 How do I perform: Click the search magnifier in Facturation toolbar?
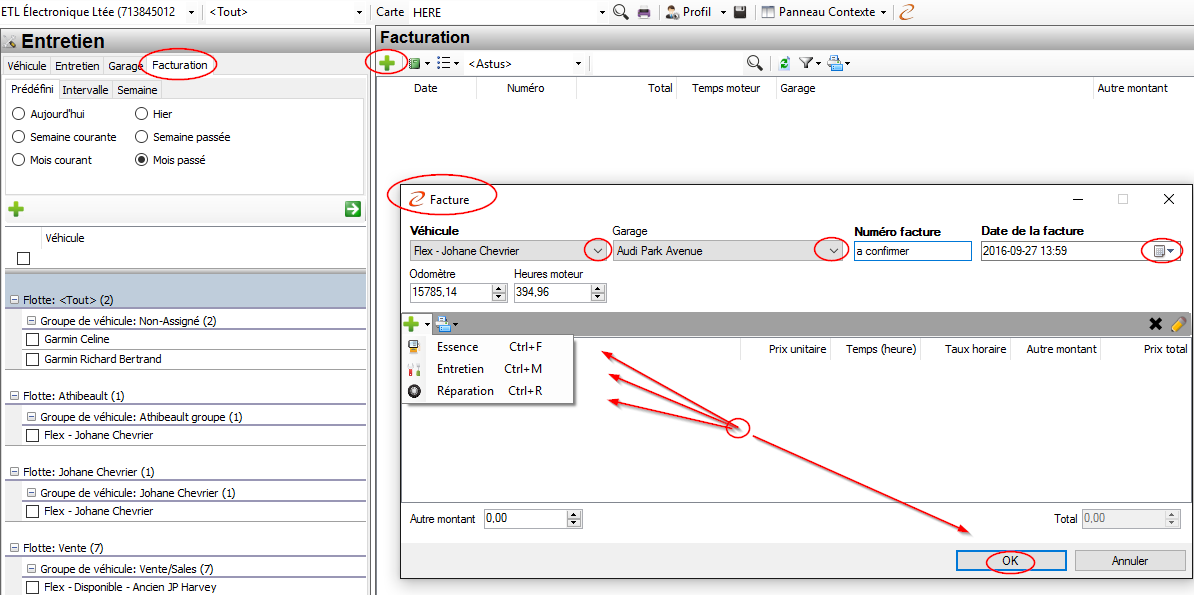click(x=754, y=63)
